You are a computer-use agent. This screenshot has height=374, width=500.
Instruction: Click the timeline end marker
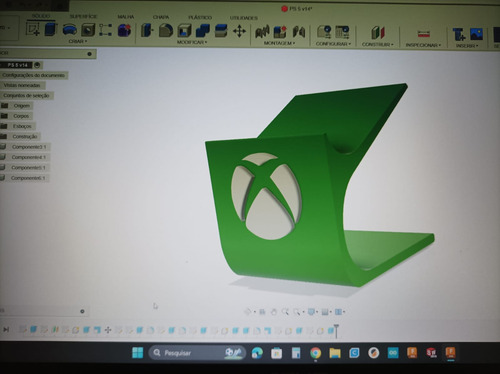pos(336,330)
